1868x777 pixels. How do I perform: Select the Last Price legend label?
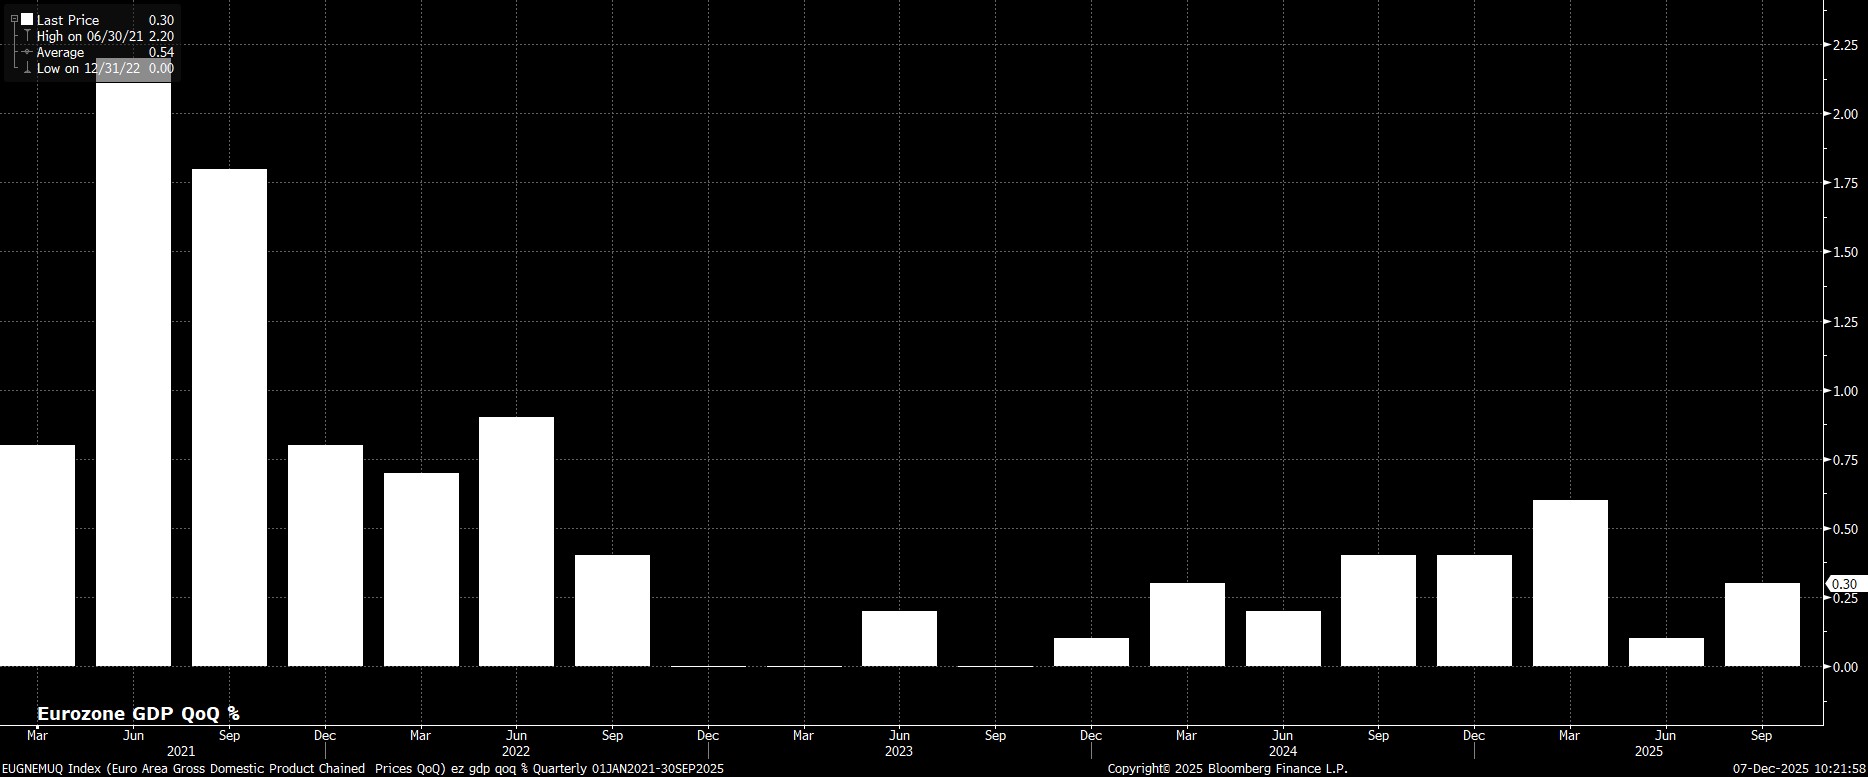tap(68, 20)
